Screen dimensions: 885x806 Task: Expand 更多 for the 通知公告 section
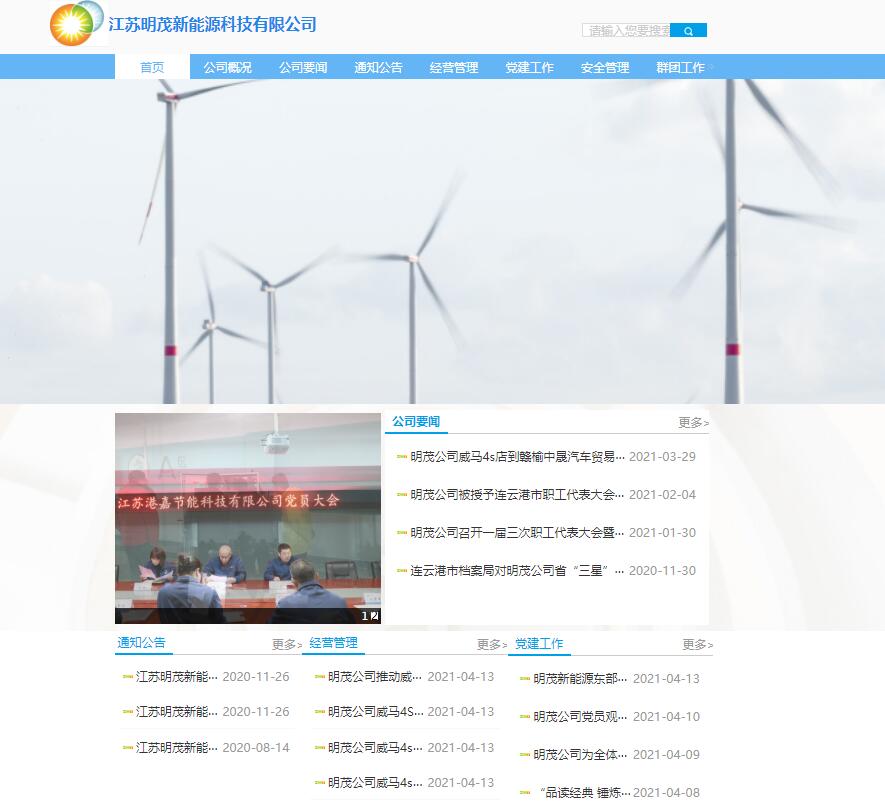pos(287,645)
